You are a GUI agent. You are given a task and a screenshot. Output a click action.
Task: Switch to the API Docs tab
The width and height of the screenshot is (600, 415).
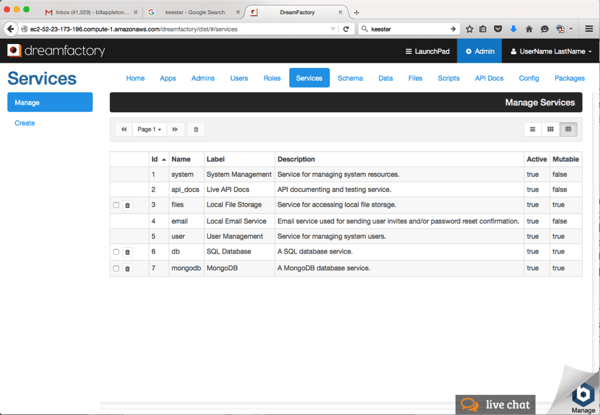pyautogui.click(x=489, y=78)
